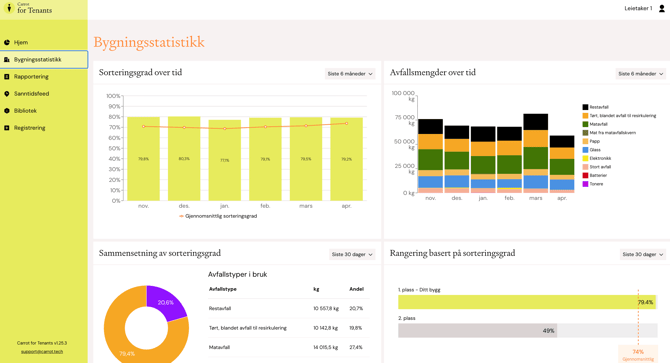Click the Registrering plus icon
This screenshot has height=363, width=670.
click(7, 128)
